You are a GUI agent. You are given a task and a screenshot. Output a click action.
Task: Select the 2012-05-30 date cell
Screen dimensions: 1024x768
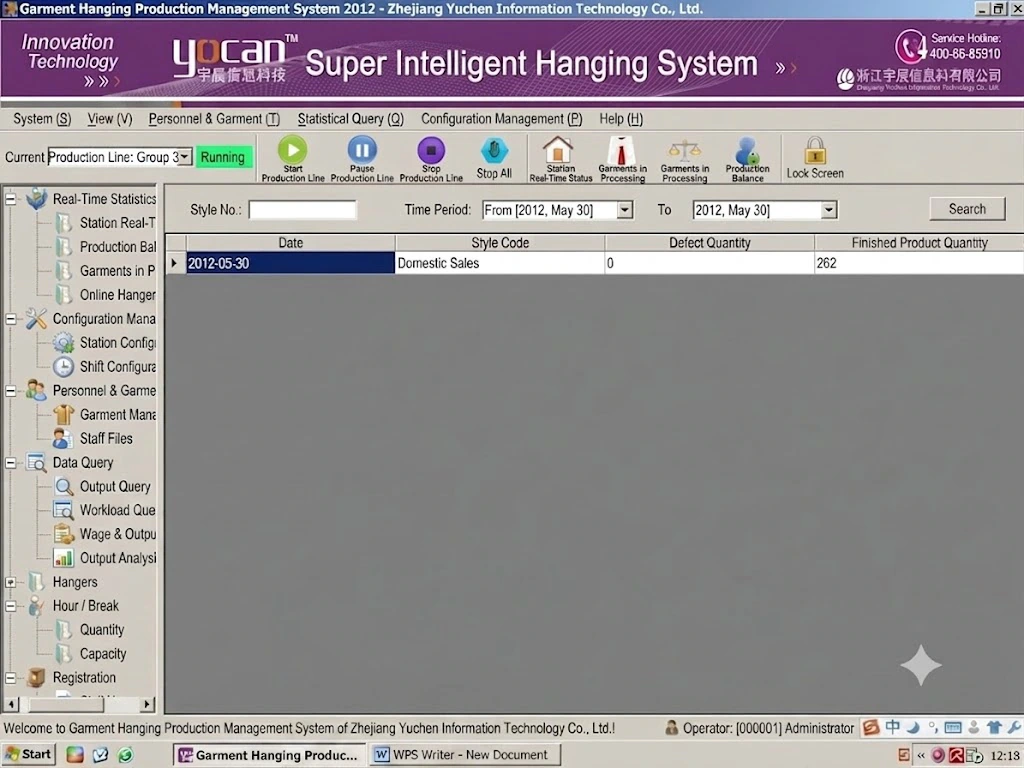(291, 263)
